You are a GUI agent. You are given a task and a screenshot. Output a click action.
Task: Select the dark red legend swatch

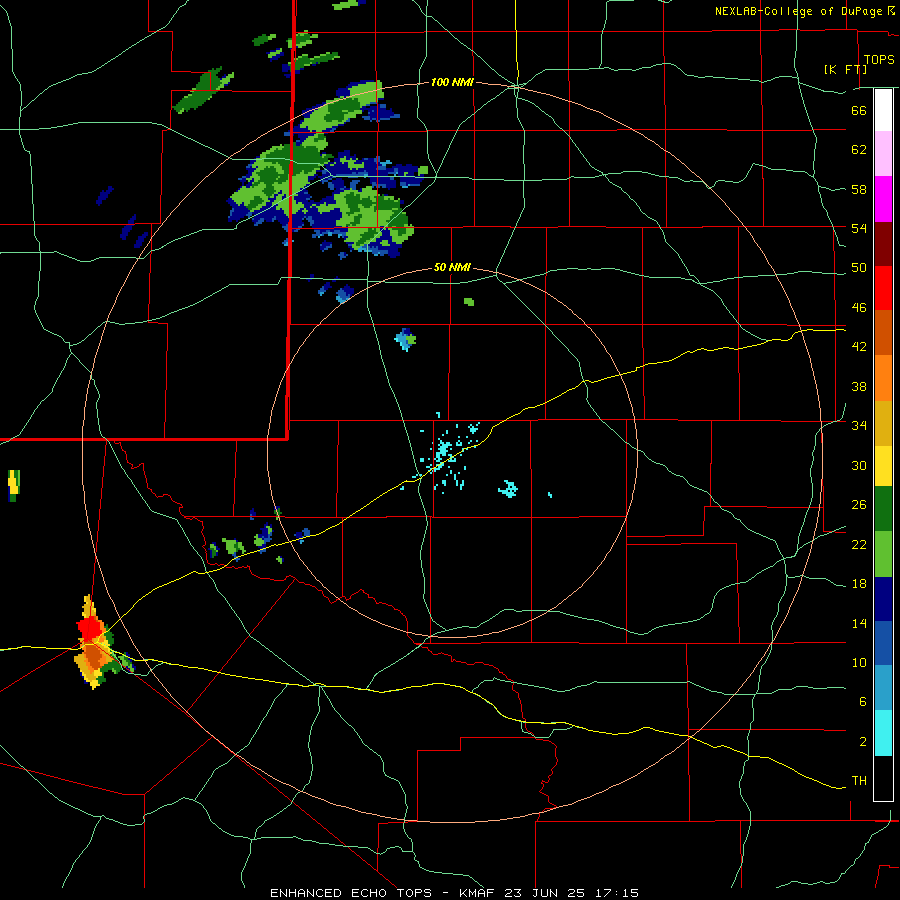click(883, 244)
